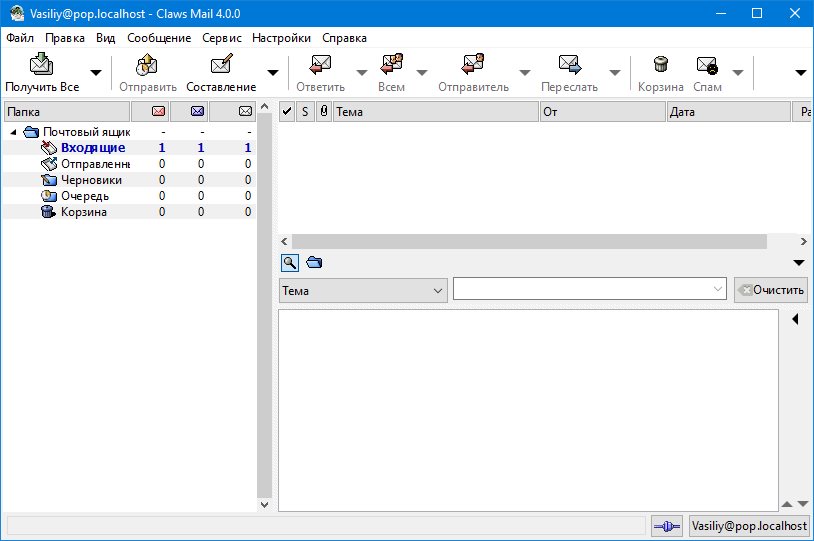
Task: Open the Сервис menu
Action: tap(222, 38)
